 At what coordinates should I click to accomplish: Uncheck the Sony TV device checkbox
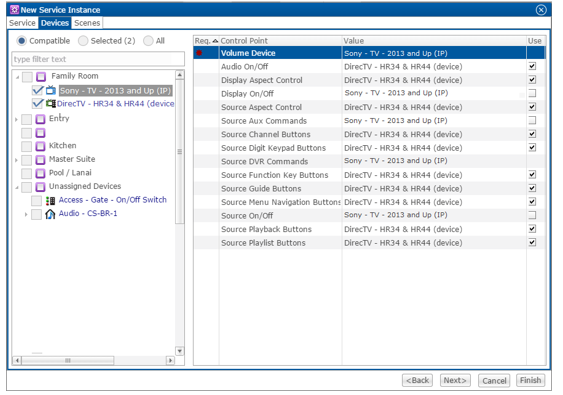[37, 90]
